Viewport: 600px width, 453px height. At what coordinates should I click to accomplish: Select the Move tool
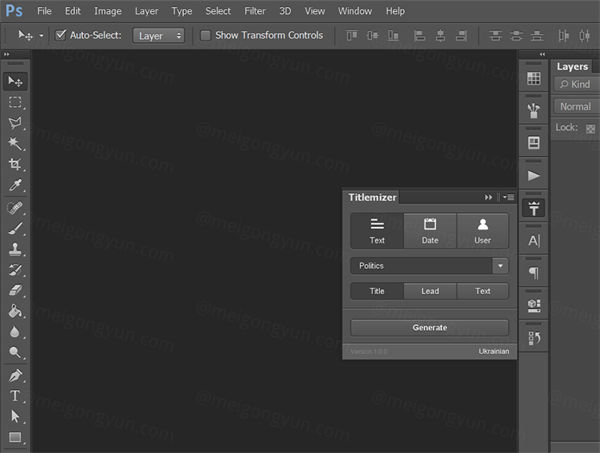(x=15, y=81)
